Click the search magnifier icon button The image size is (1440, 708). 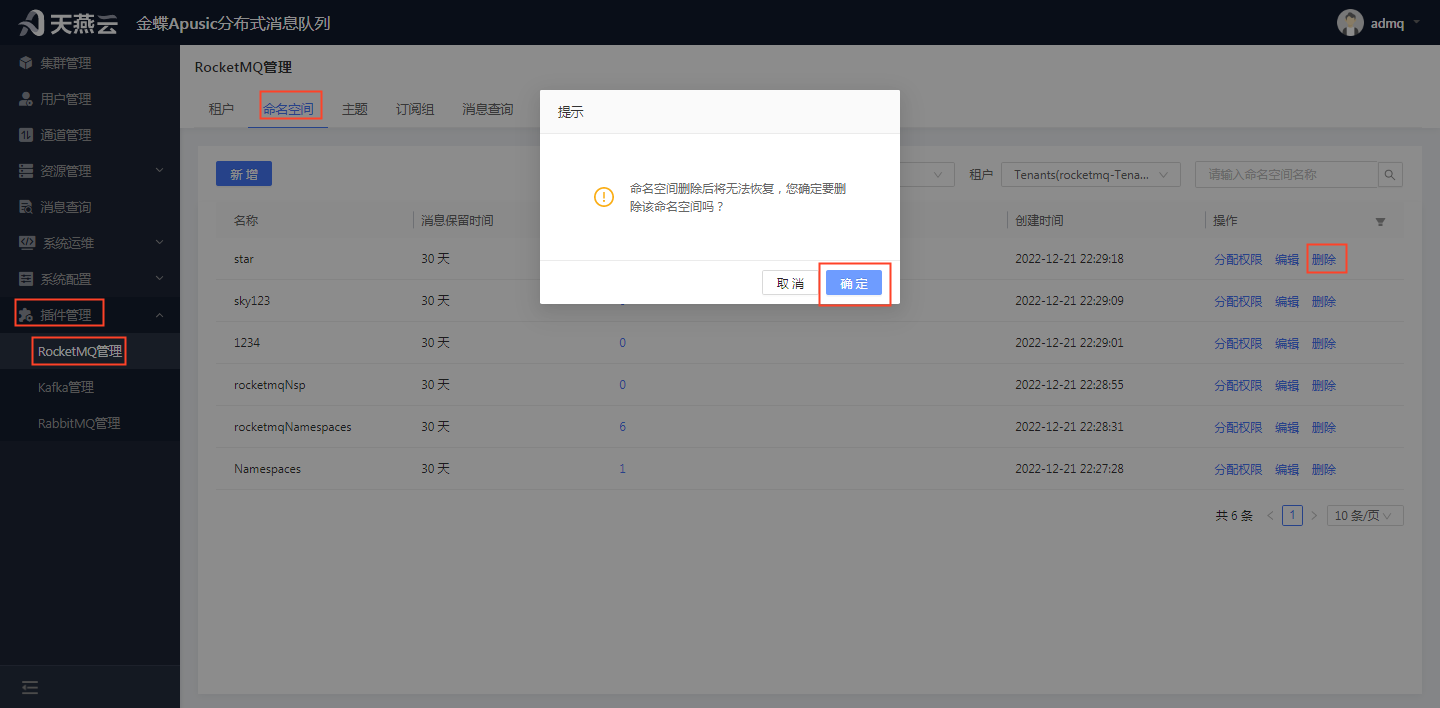(x=1390, y=175)
